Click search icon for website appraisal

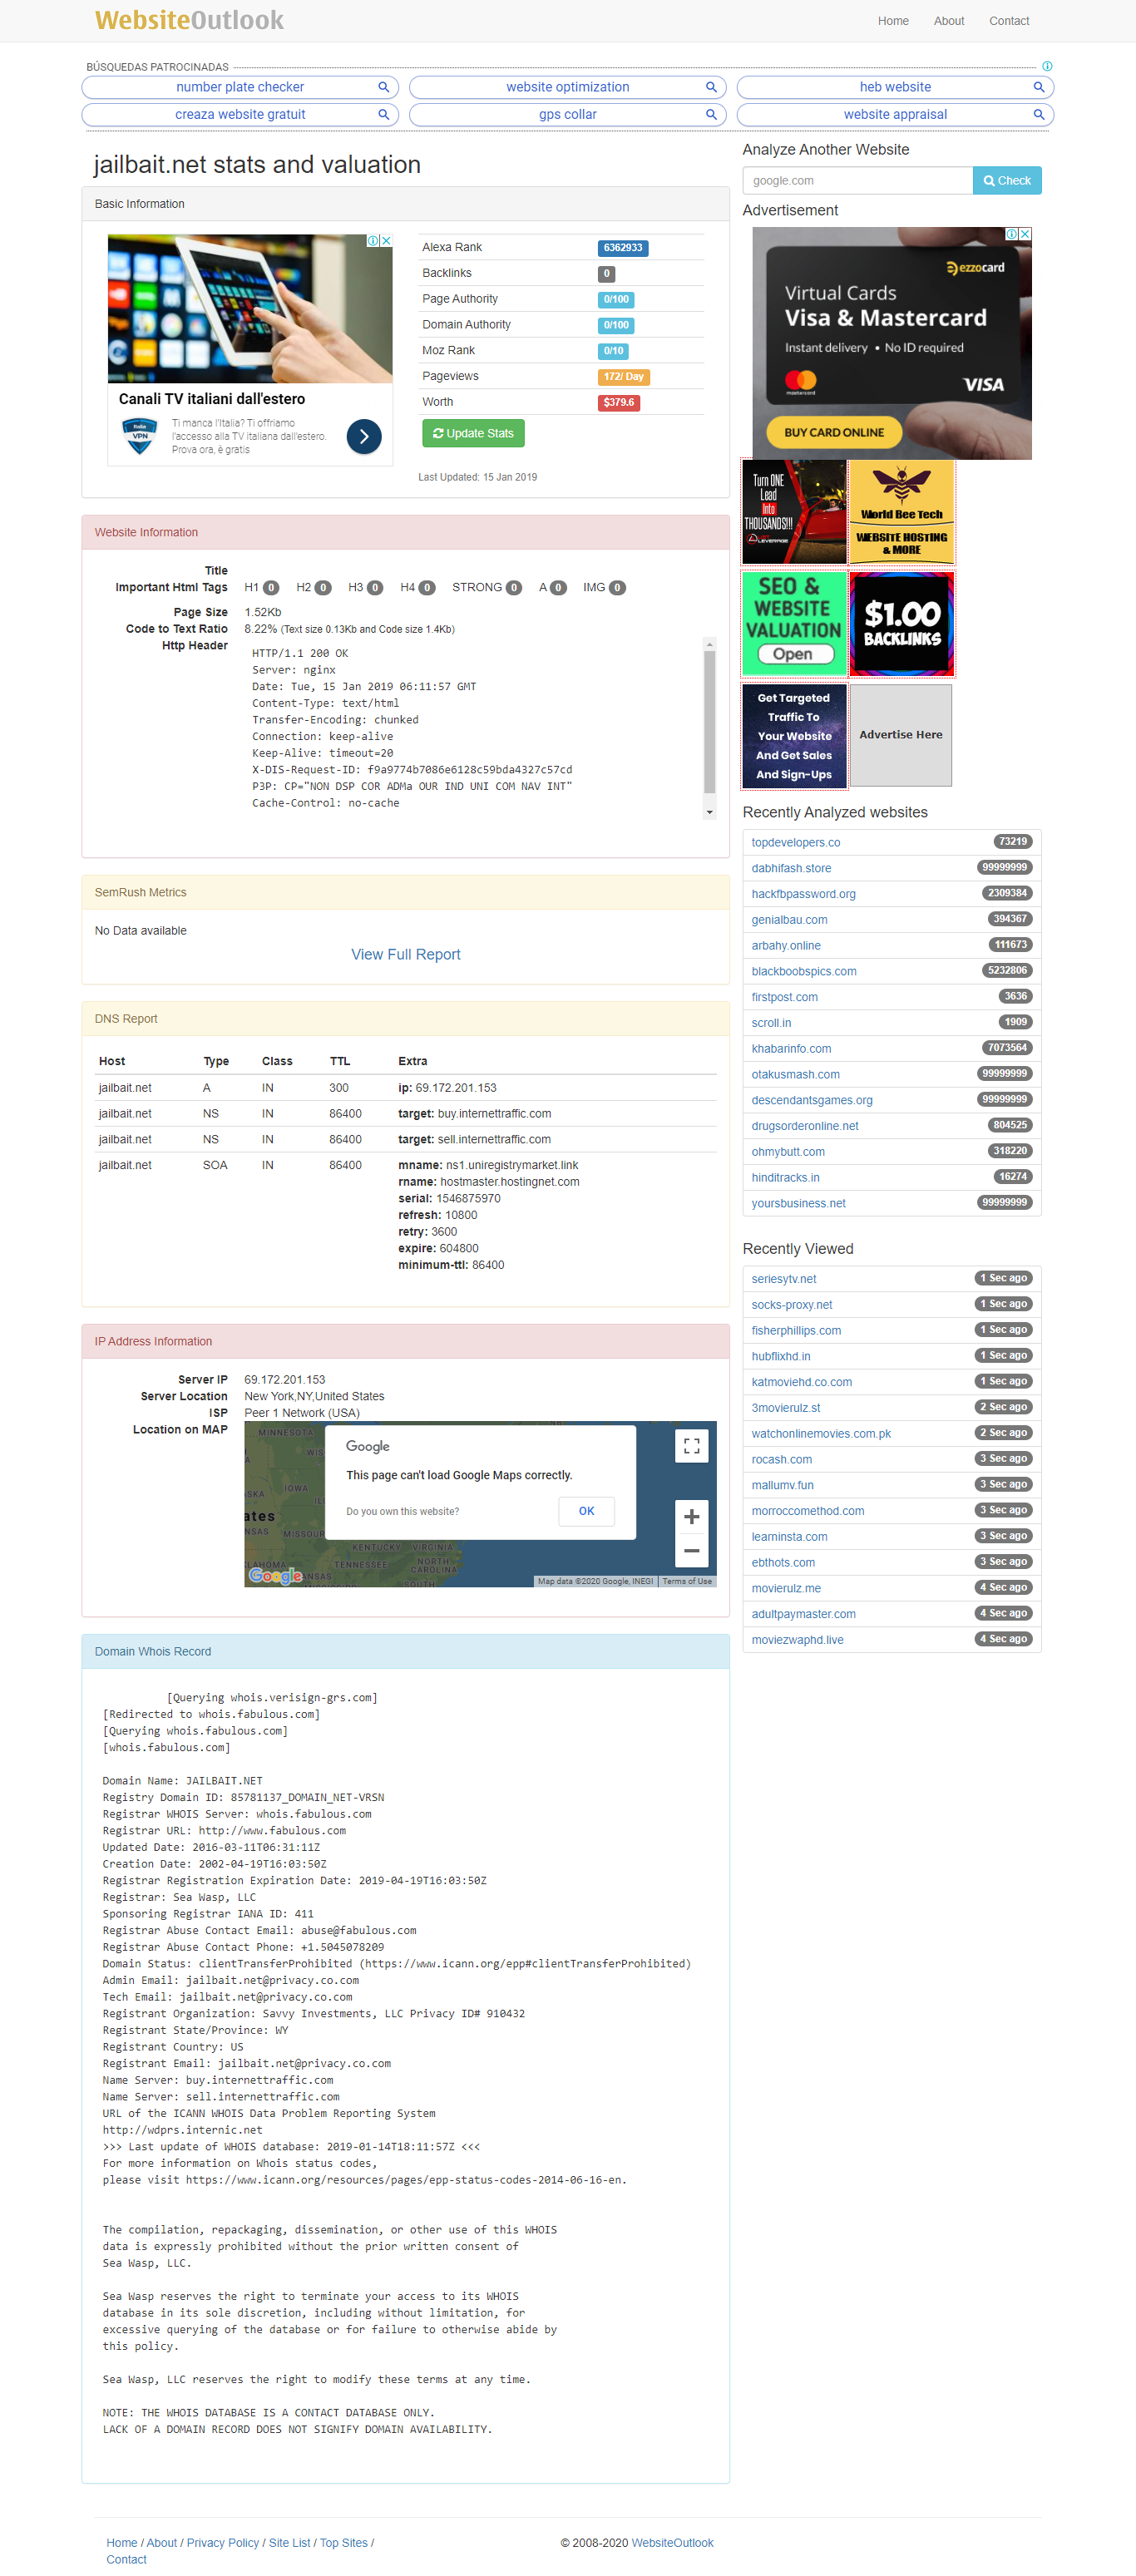[x=1039, y=114]
